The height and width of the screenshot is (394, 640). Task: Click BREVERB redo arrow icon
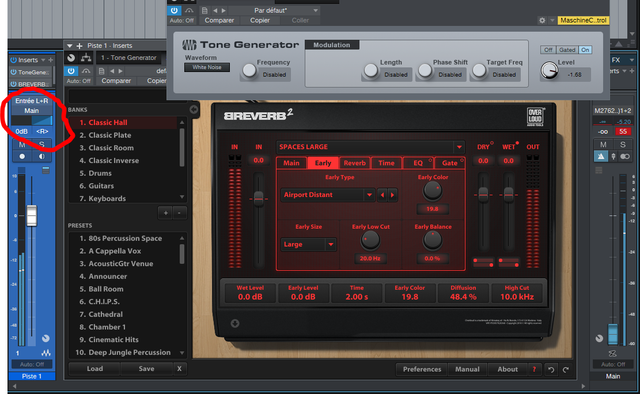click(x=566, y=370)
